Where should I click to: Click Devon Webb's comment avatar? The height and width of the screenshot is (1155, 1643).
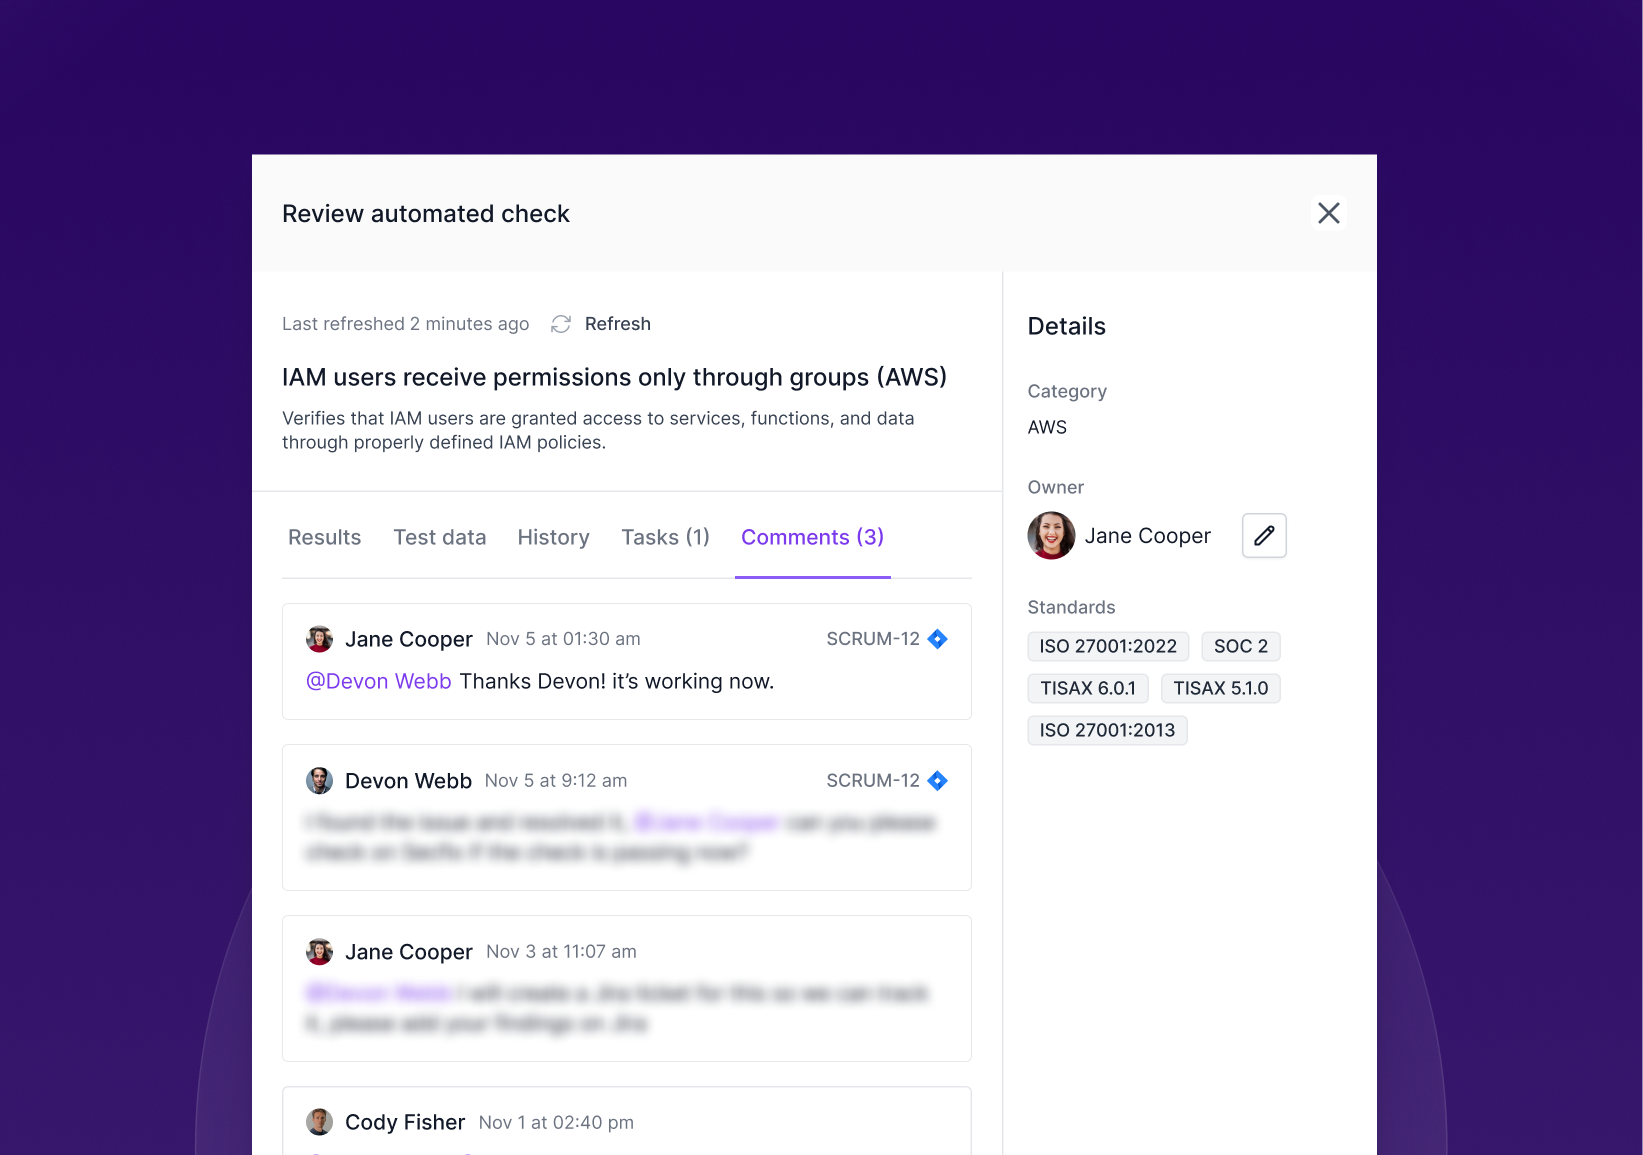tap(319, 781)
